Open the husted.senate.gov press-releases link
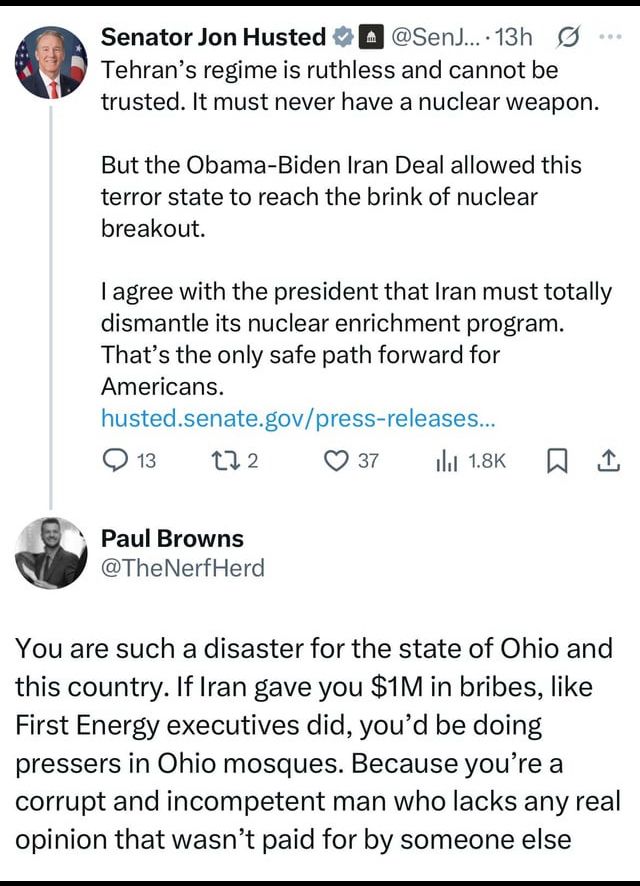The height and width of the screenshot is (886, 640). (298, 418)
